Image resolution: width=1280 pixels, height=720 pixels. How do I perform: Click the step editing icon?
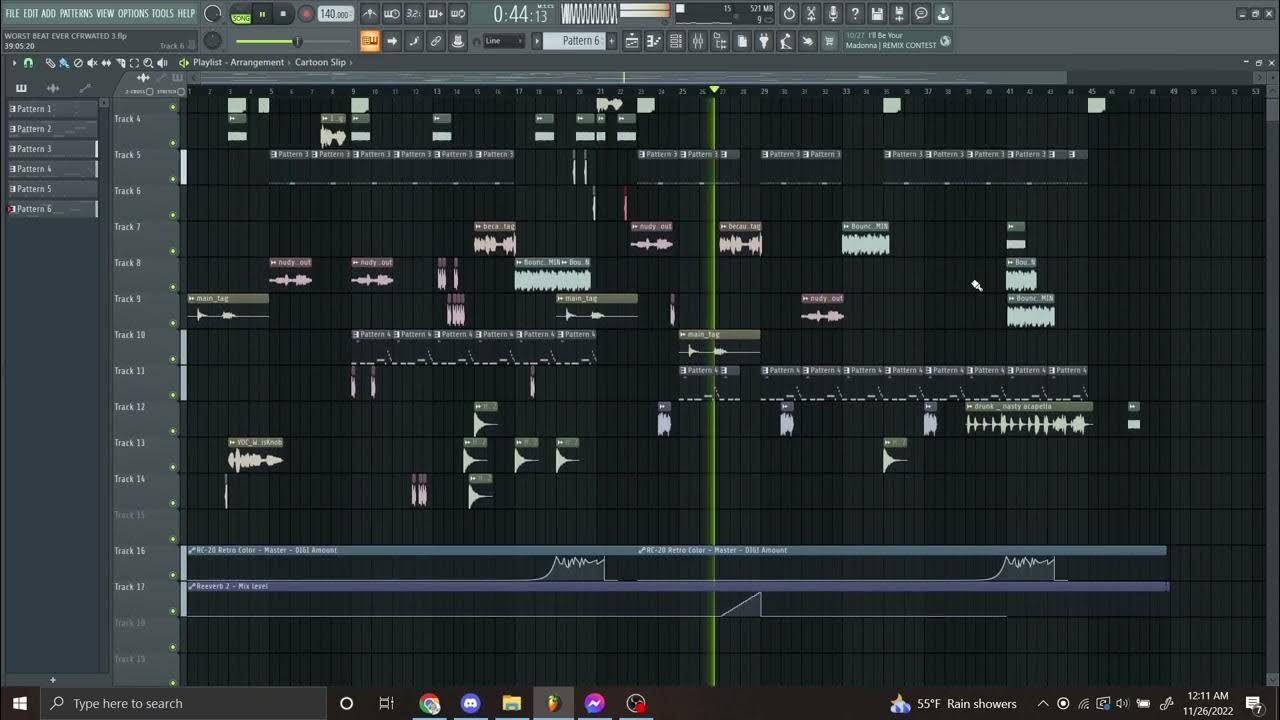(414, 41)
